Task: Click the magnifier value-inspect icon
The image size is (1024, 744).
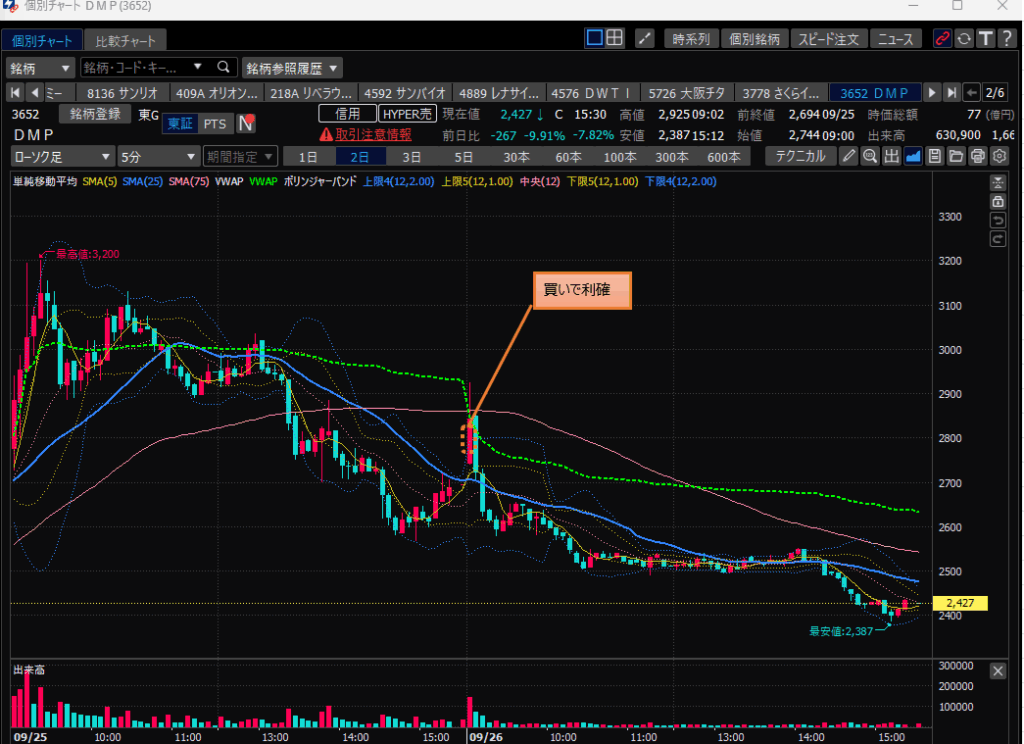Action: tap(870, 156)
